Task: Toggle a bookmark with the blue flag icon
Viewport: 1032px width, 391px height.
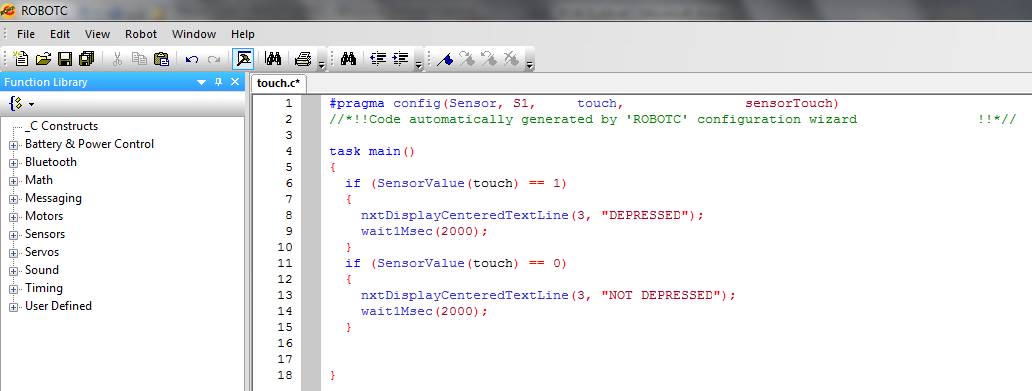Action: (445, 59)
